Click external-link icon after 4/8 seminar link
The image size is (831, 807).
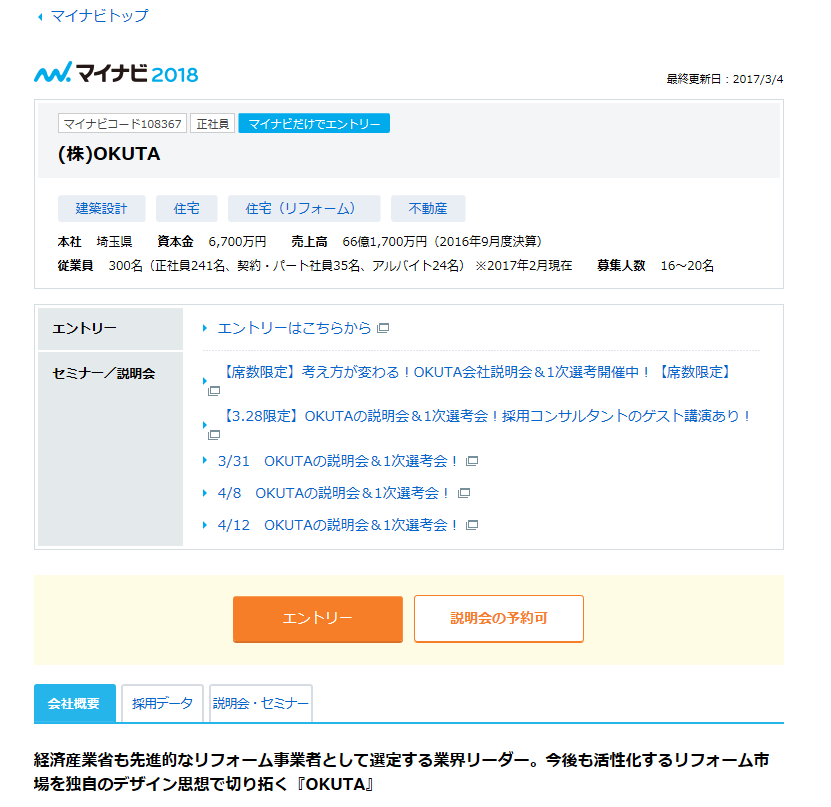point(464,493)
